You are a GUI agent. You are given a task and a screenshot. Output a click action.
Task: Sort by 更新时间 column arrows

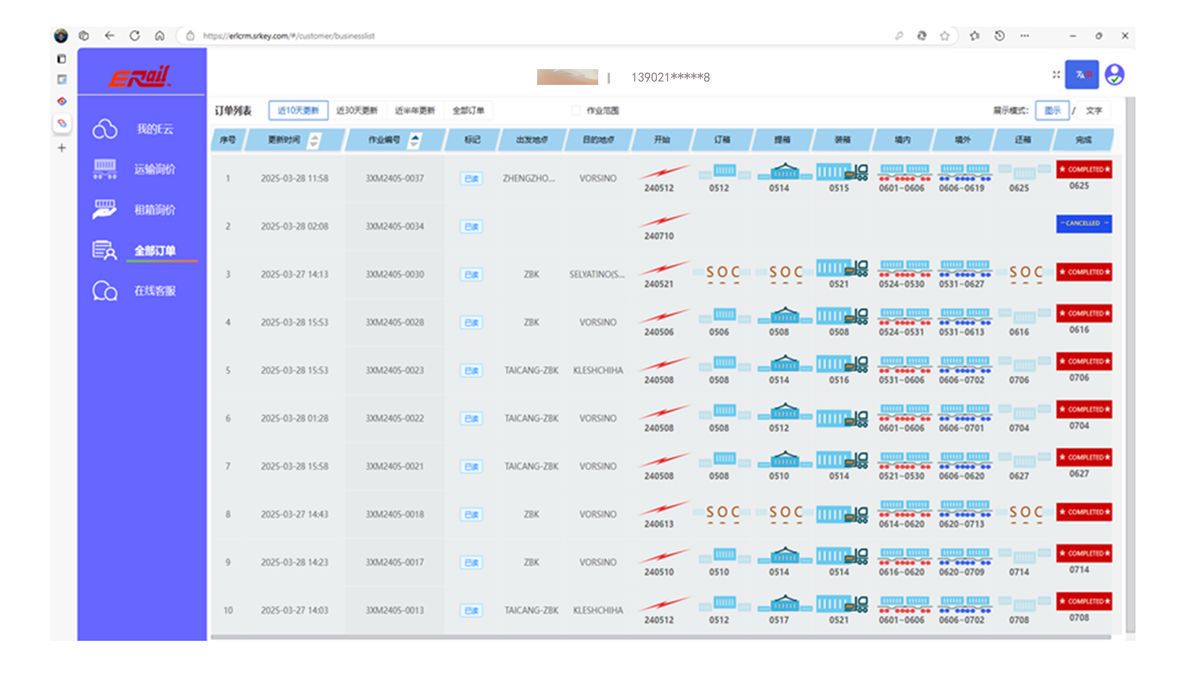pyautogui.click(x=315, y=141)
